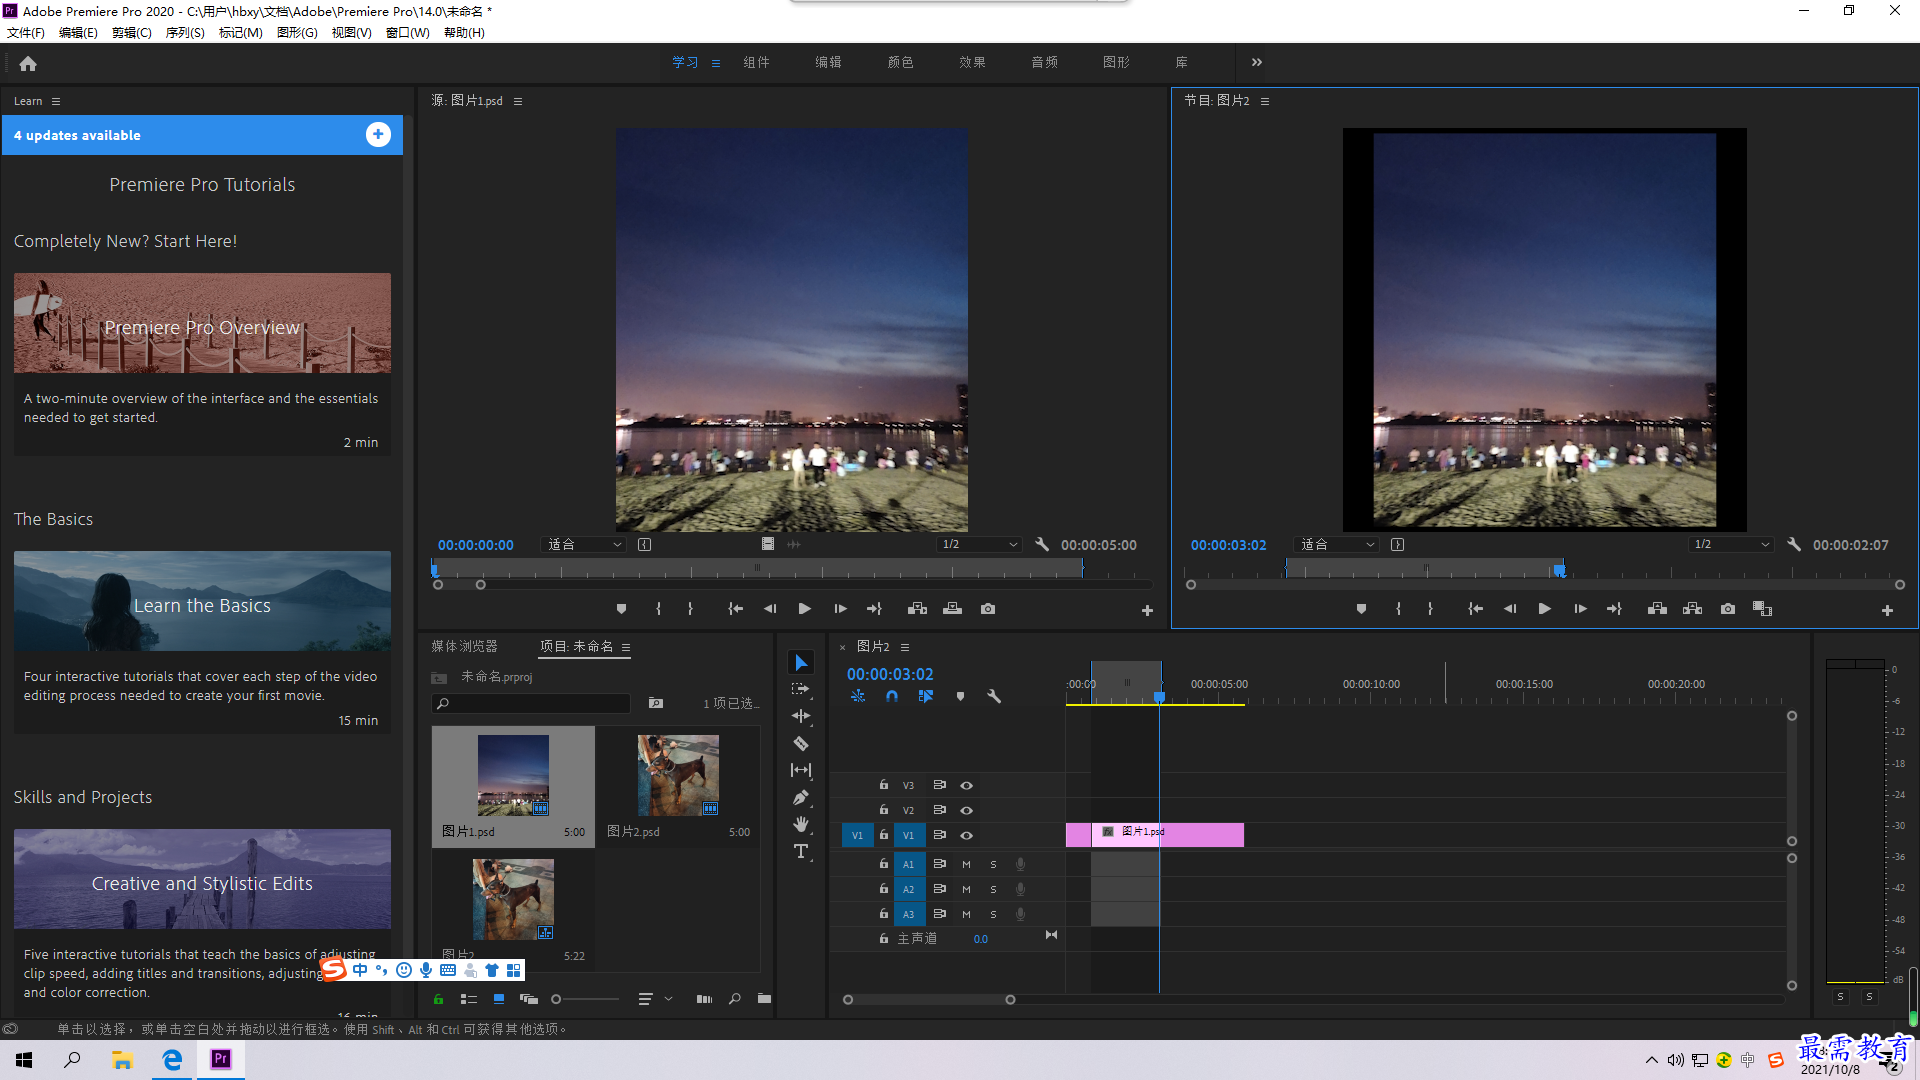This screenshot has width=1920, height=1080.
Task: Export frame from source monitor camera icon
Action: [988, 609]
